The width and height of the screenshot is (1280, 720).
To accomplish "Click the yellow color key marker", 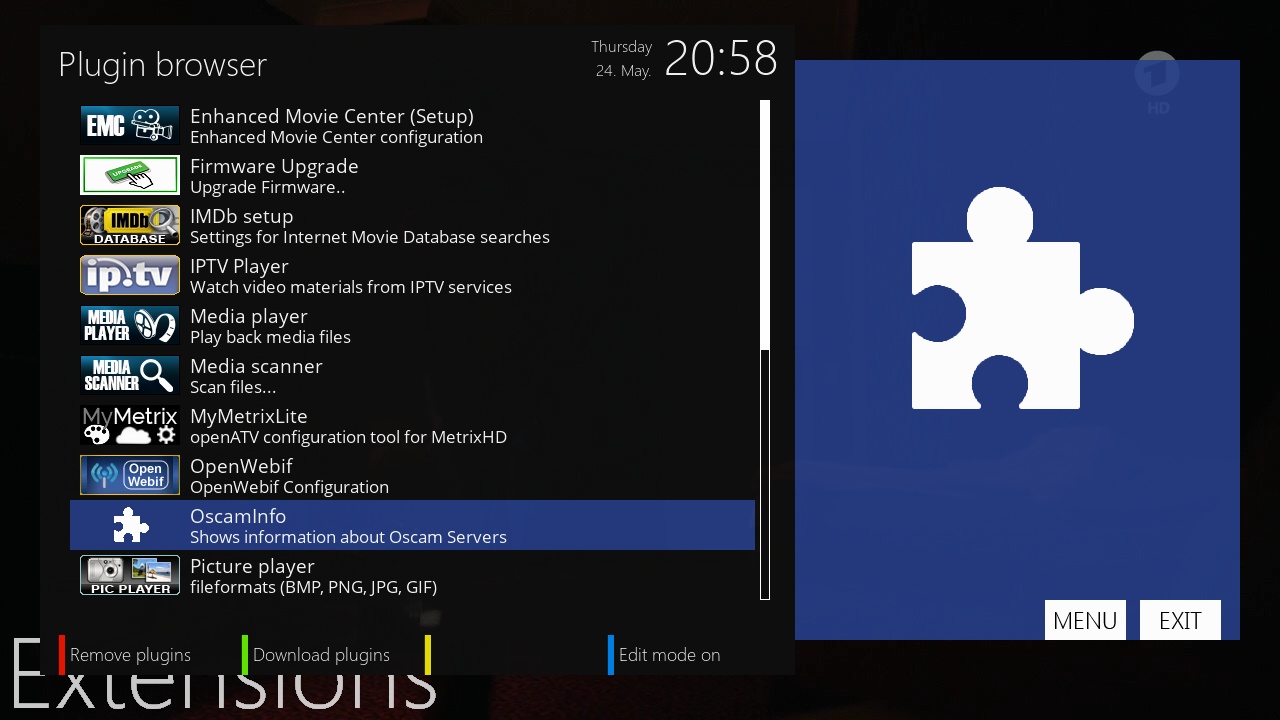I will 428,655.
